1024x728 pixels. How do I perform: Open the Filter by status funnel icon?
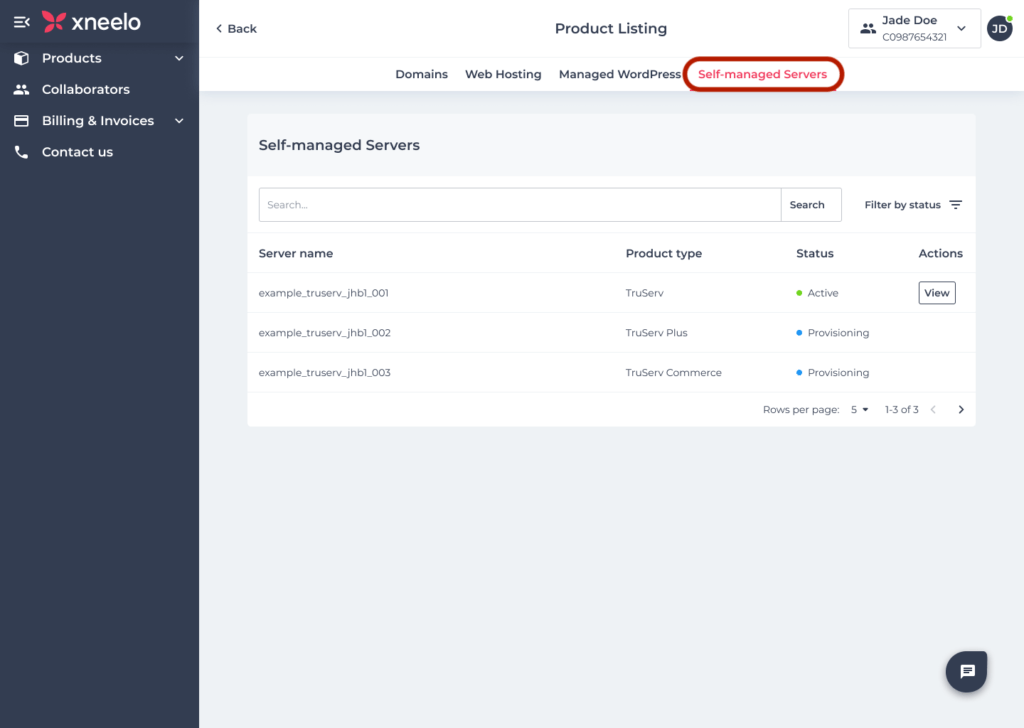(956, 204)
